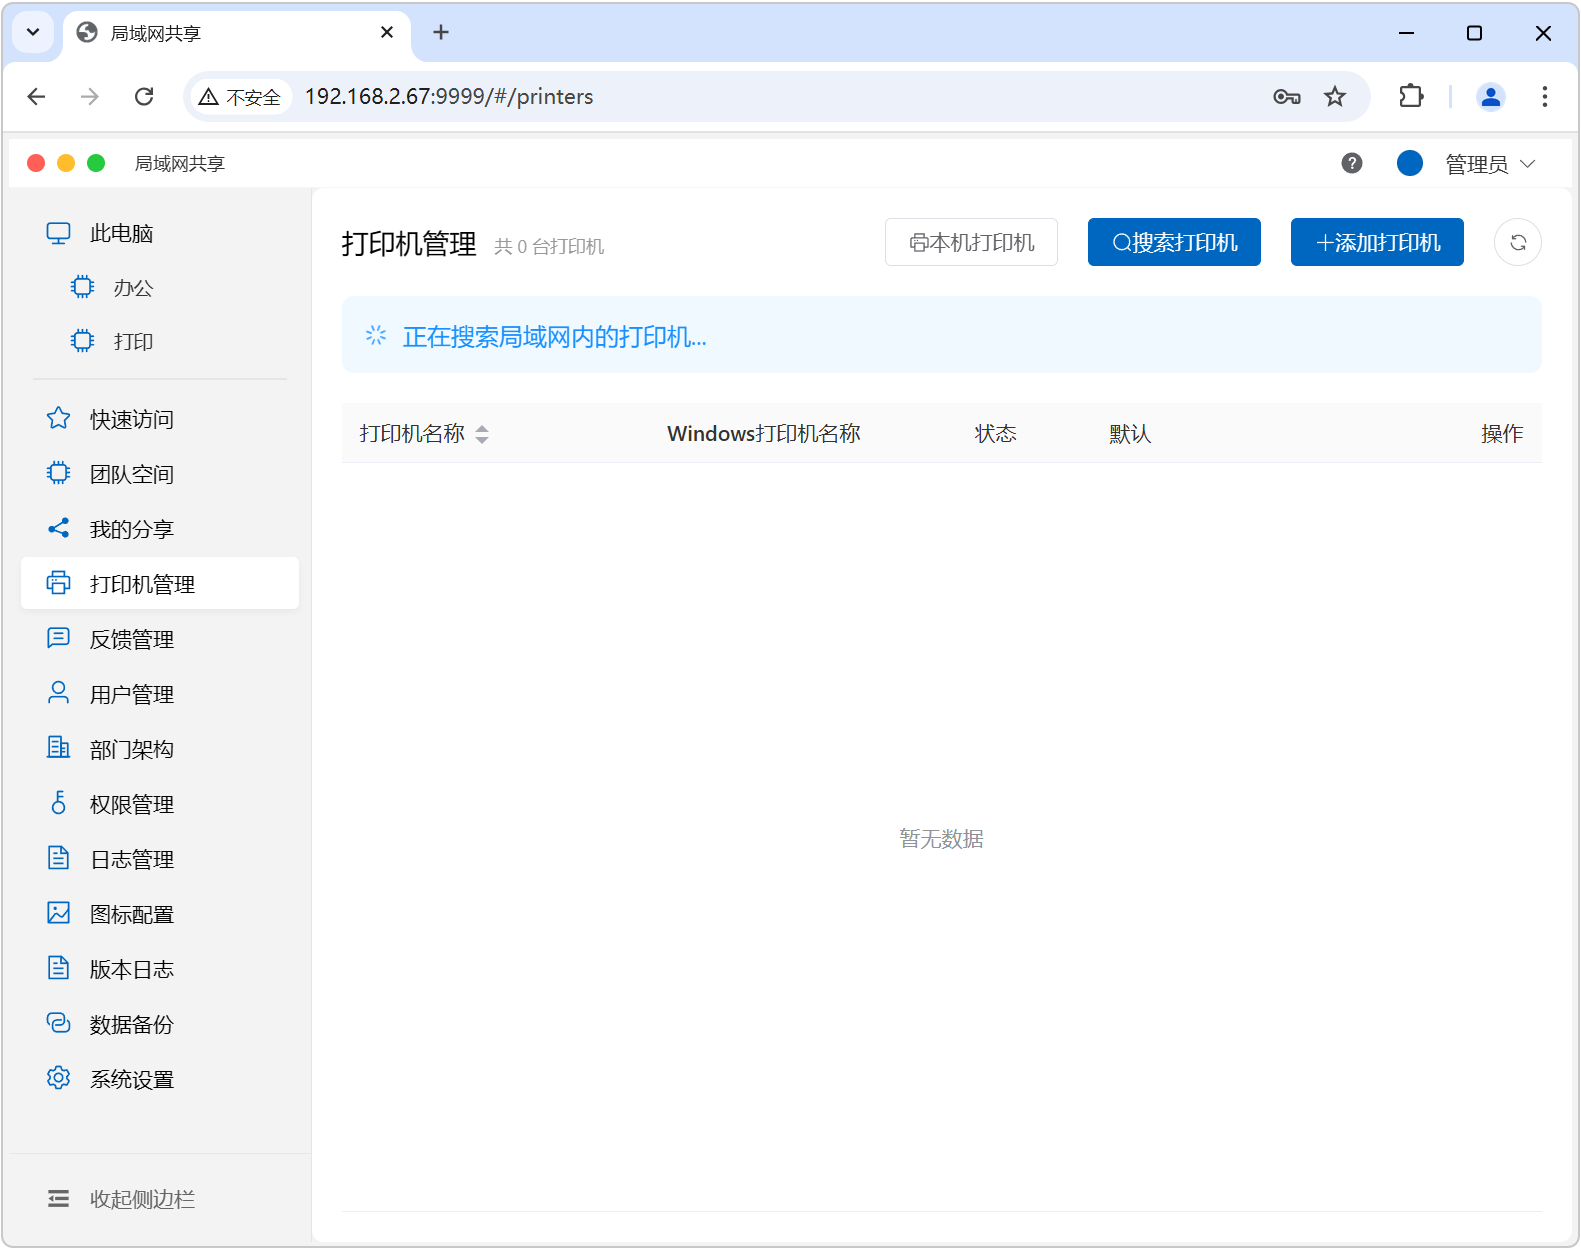Screen dimensions: 1581x1250
Task: Click the 不安全 security warning chip
Action: pos(240,97)
